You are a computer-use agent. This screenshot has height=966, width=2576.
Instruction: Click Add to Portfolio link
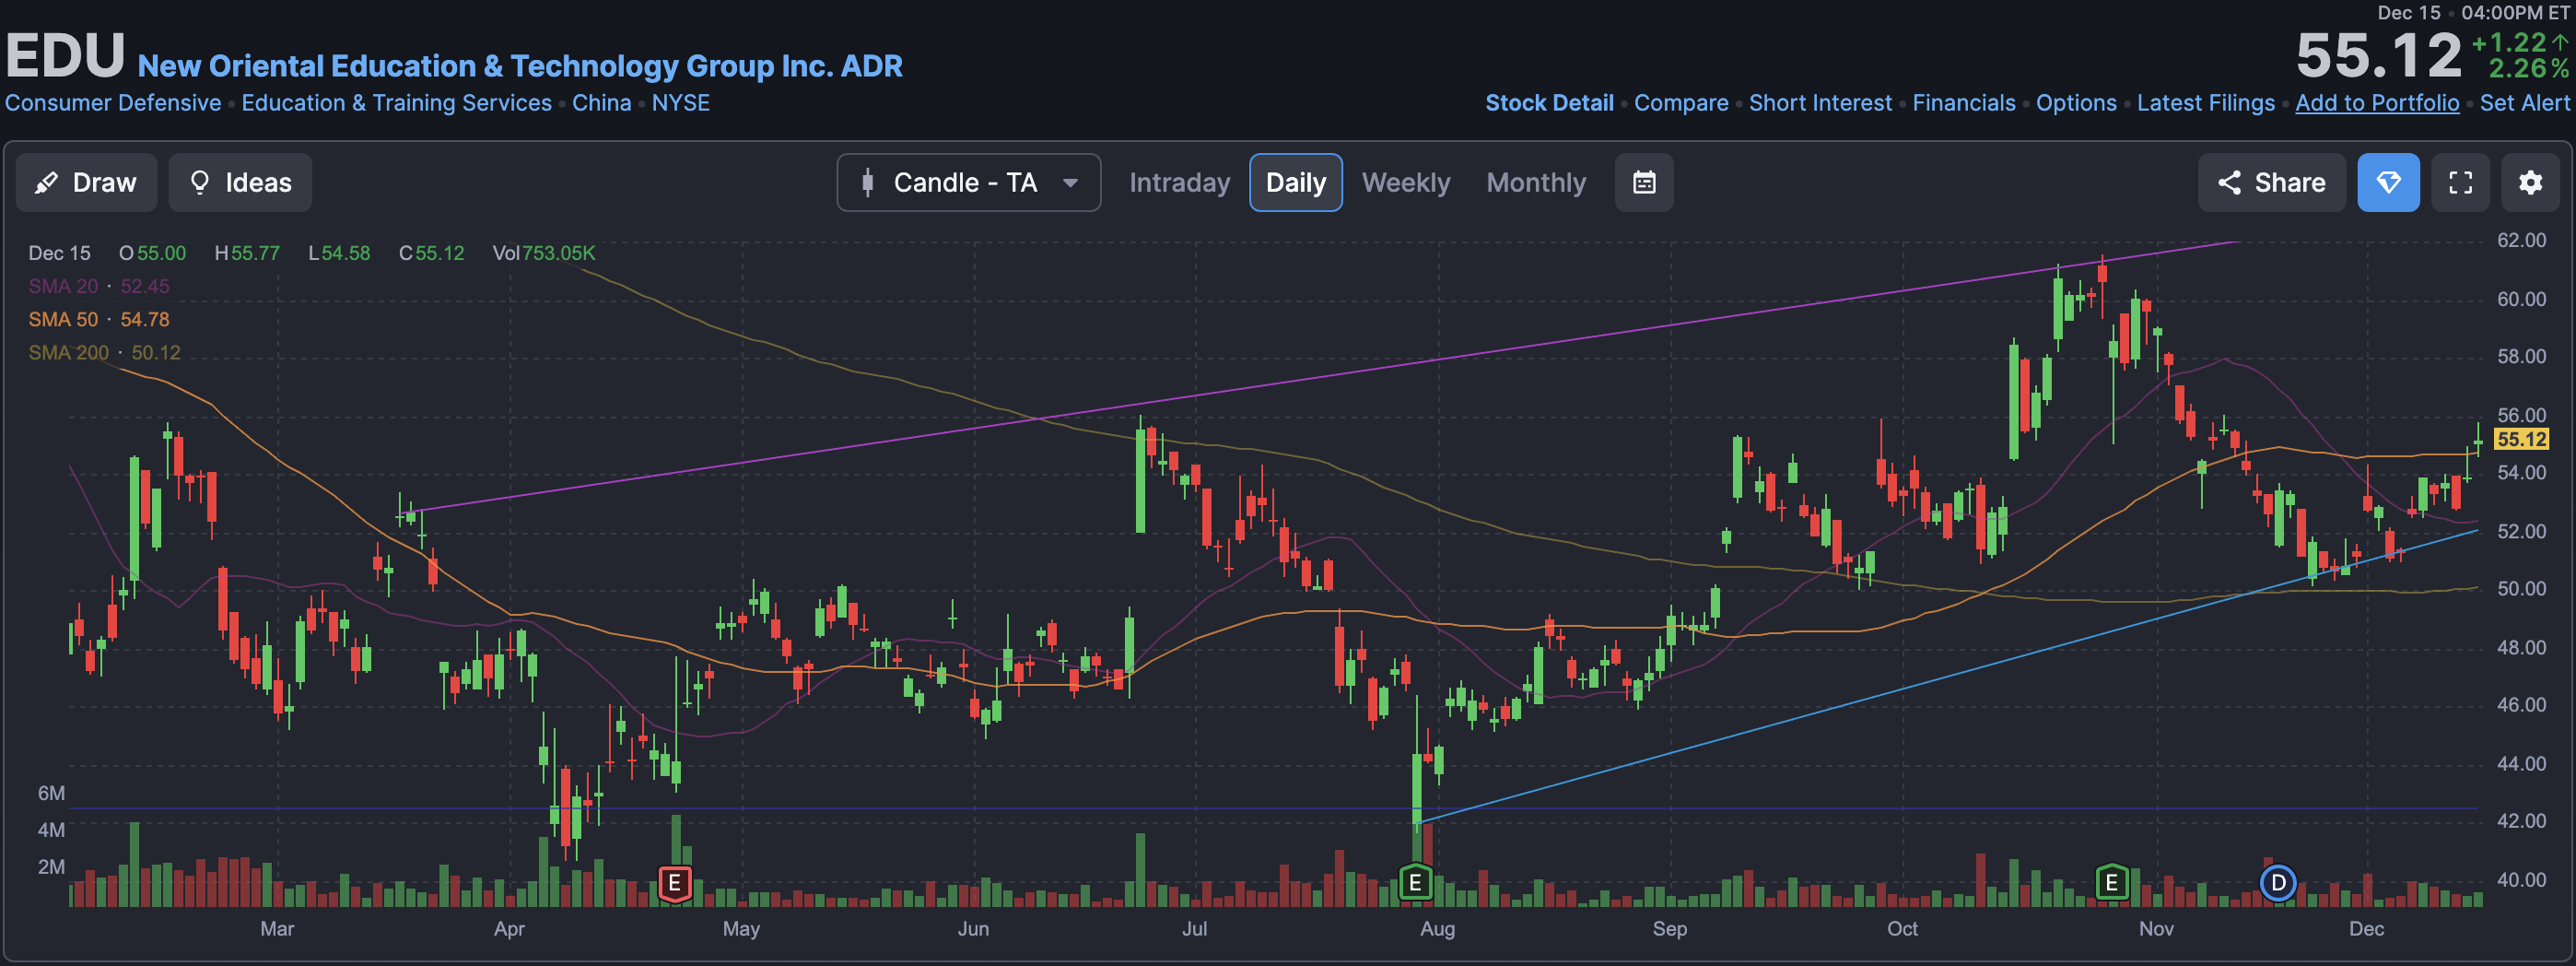2377,103
